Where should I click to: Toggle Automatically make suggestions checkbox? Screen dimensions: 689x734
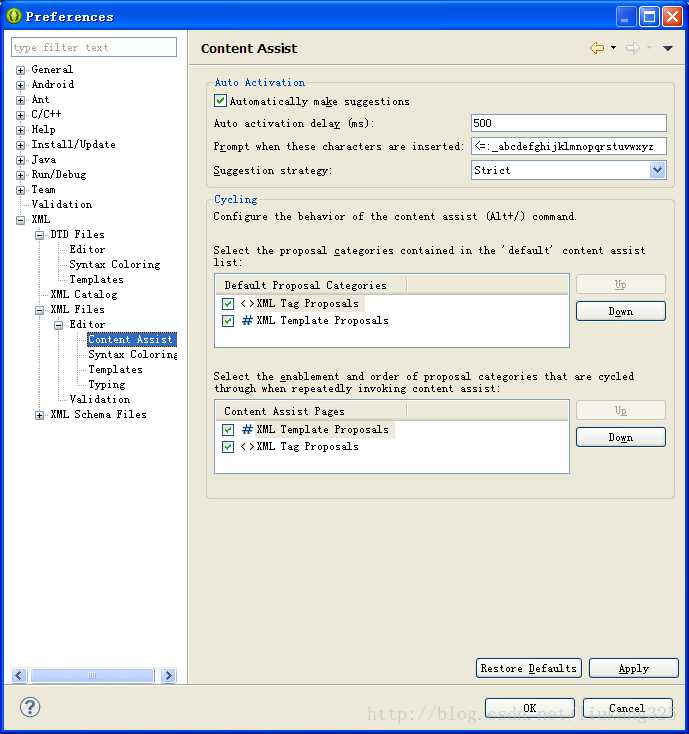coord(220,101)
